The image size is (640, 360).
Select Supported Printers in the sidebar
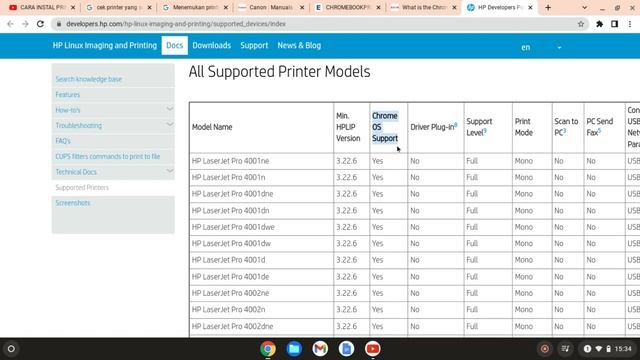(82, 187)
